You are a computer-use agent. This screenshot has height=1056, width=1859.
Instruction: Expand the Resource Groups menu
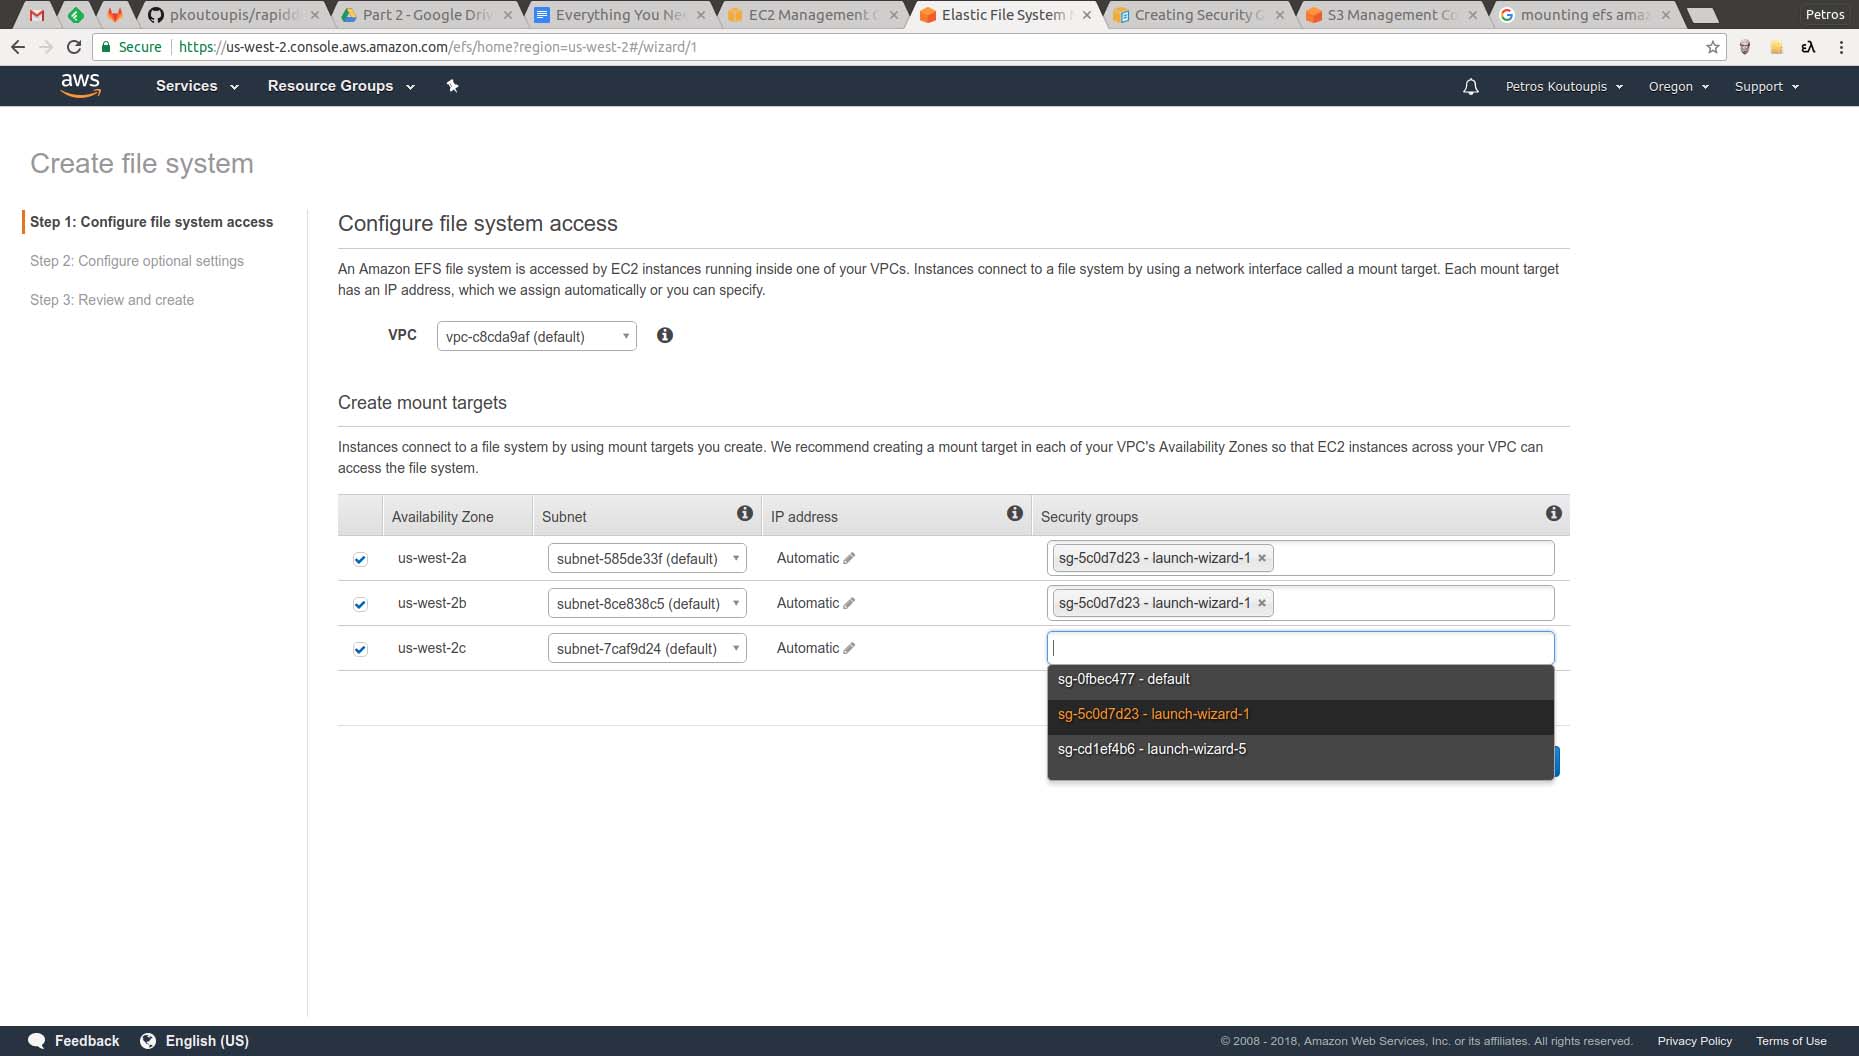(x=341, y=86)
